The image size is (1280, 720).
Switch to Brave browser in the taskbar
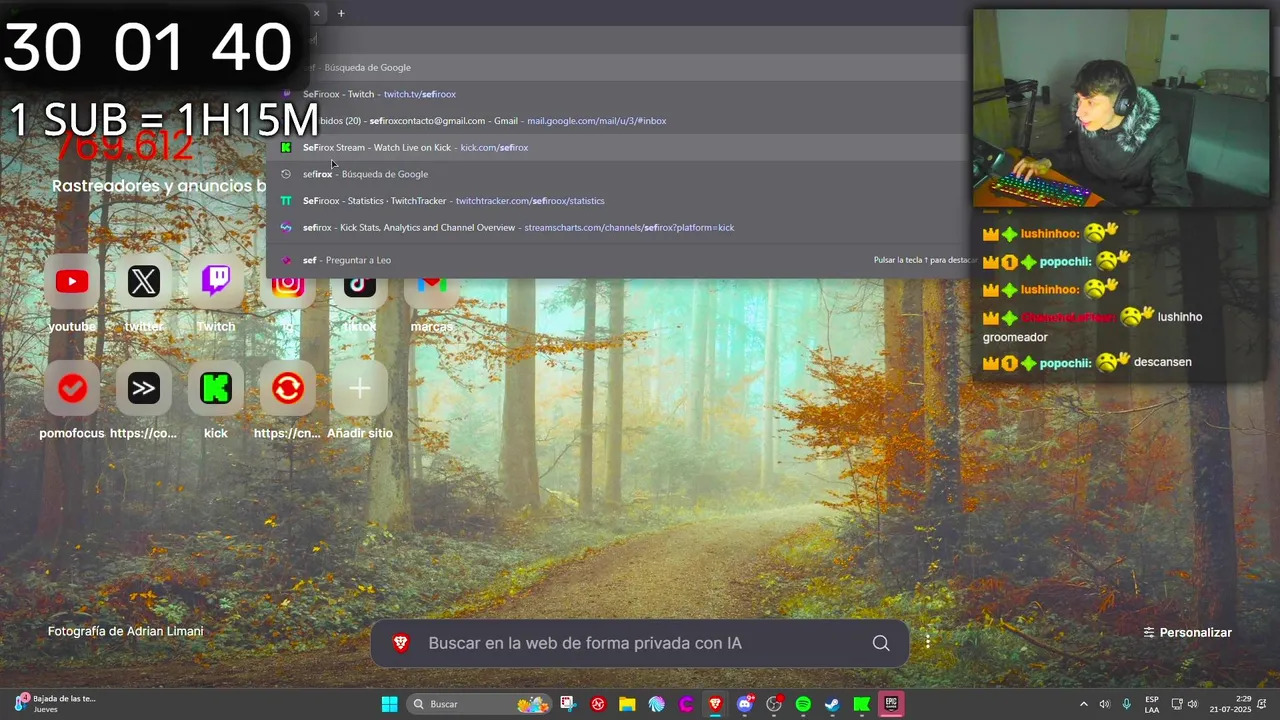[715, 704]
